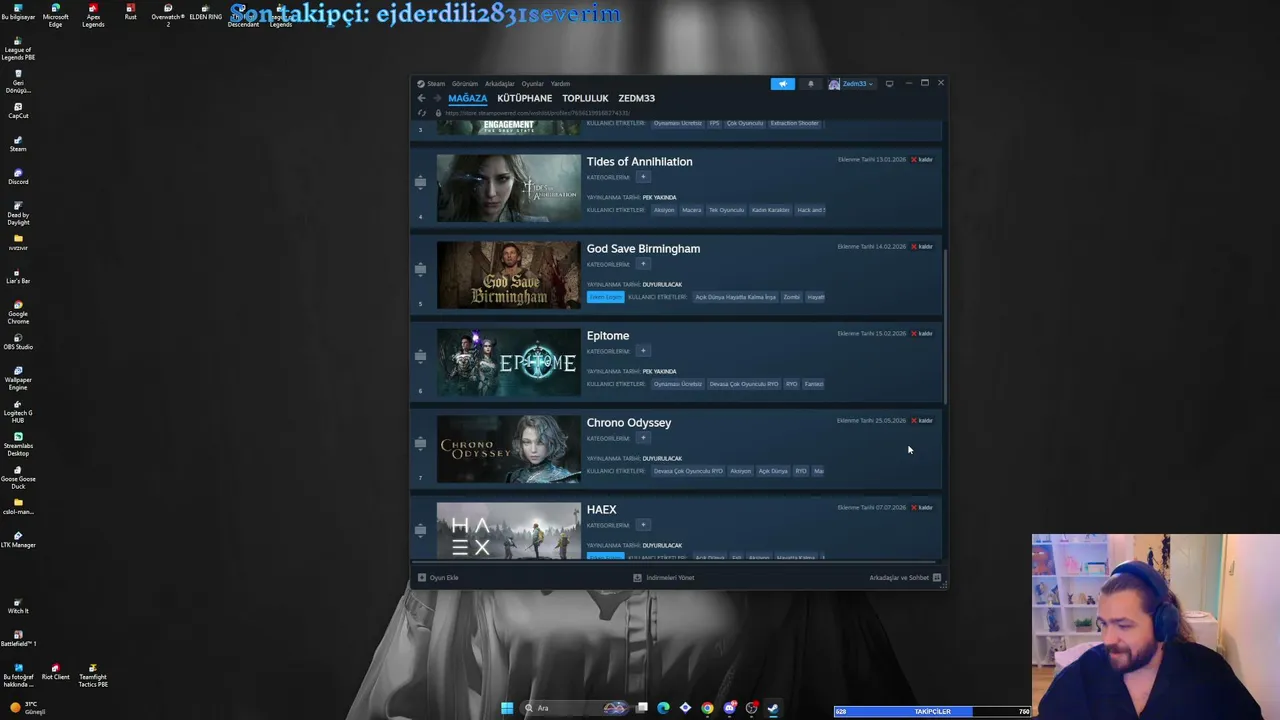Open the Steam announcements megaphone button
This screenshot has height=720, width=1280.
[x=783, y=84]
